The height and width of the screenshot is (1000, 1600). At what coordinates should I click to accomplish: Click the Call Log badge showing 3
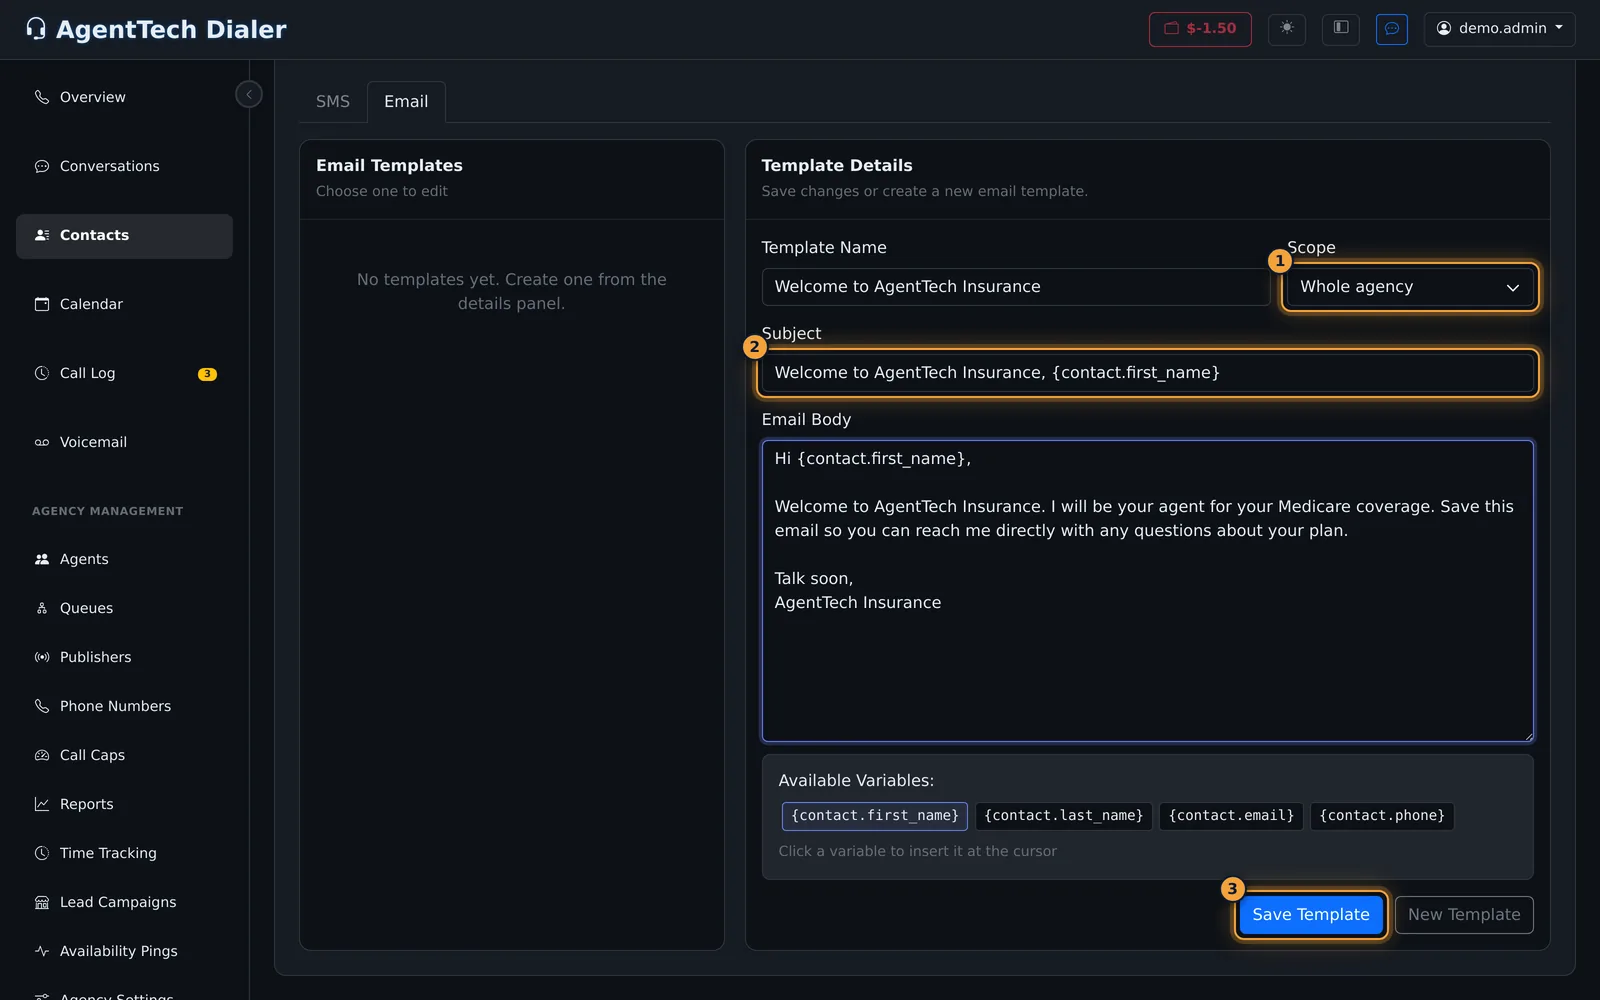tap(207, 374)
